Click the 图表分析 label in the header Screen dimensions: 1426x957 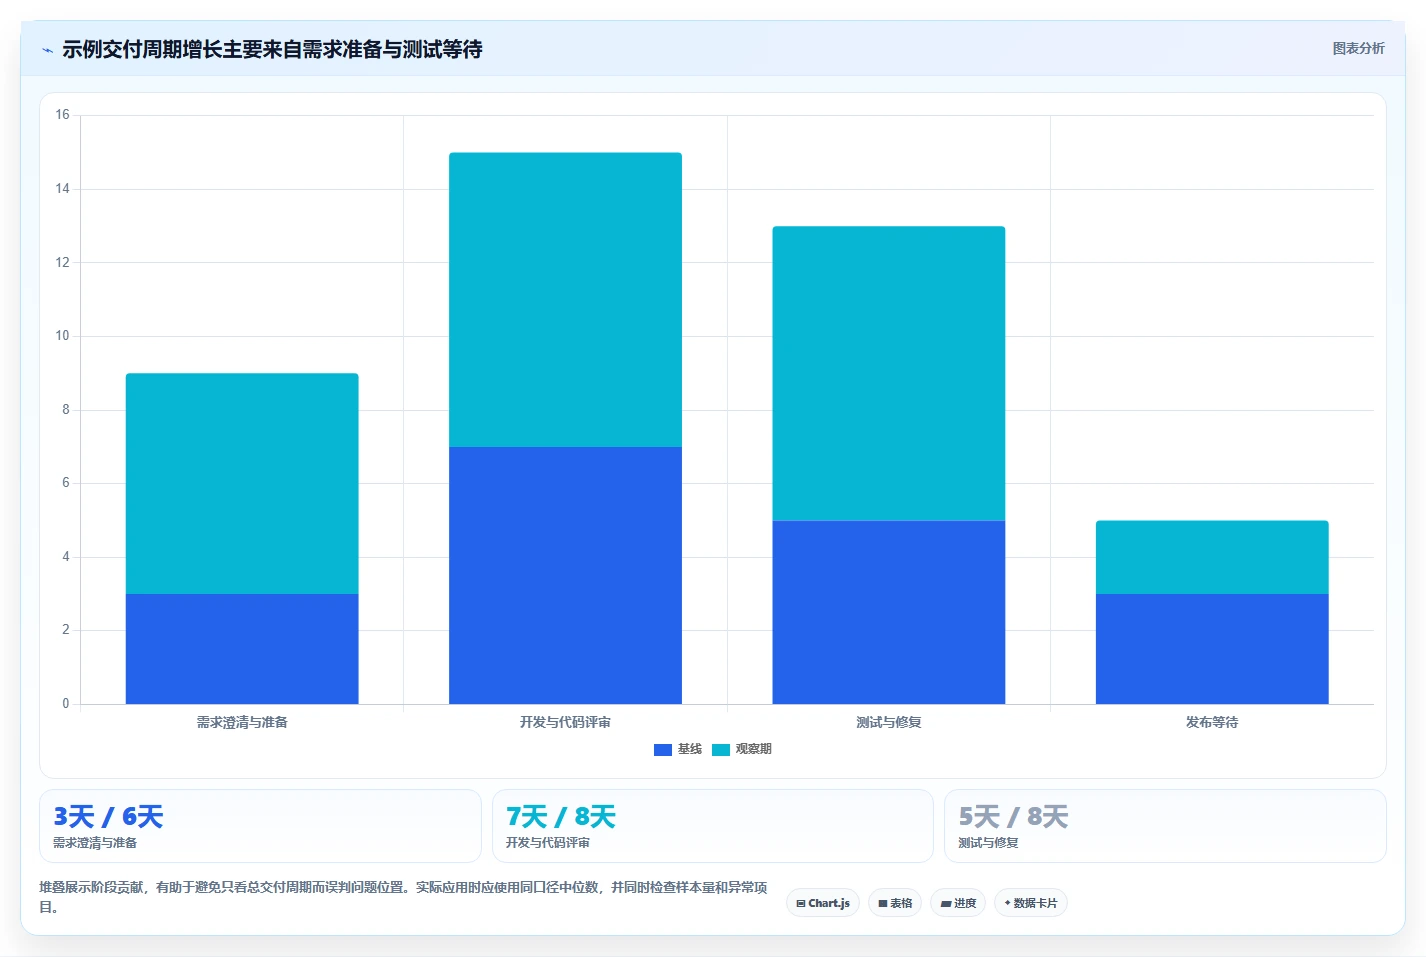[1358, 48]
